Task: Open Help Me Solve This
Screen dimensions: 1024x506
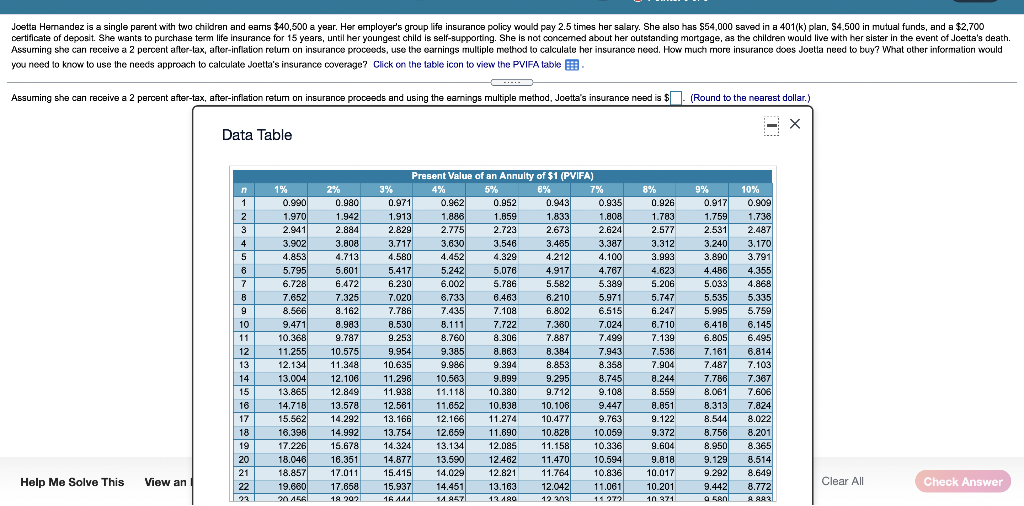Action: click(x=72, y=482)
